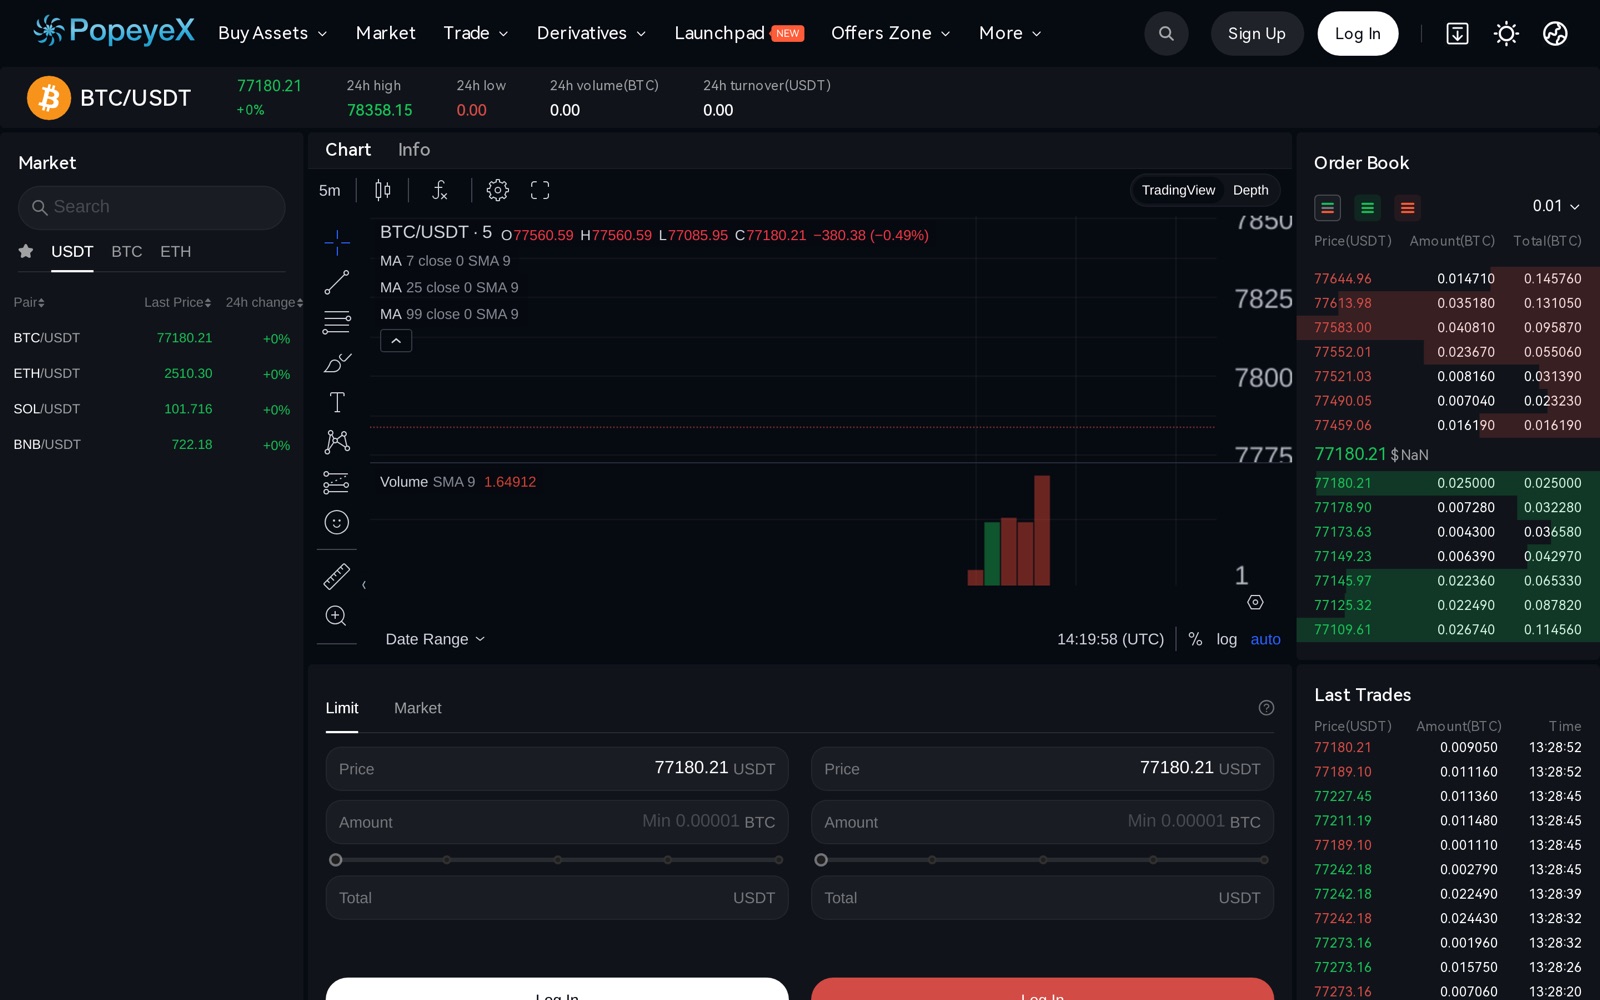
Task: Toggle percent scale on chart
Action: point(1195,639)
